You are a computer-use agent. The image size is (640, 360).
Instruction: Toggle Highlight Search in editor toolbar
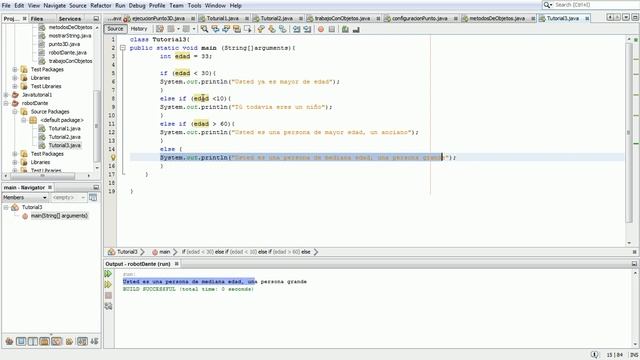click(237, 29)
